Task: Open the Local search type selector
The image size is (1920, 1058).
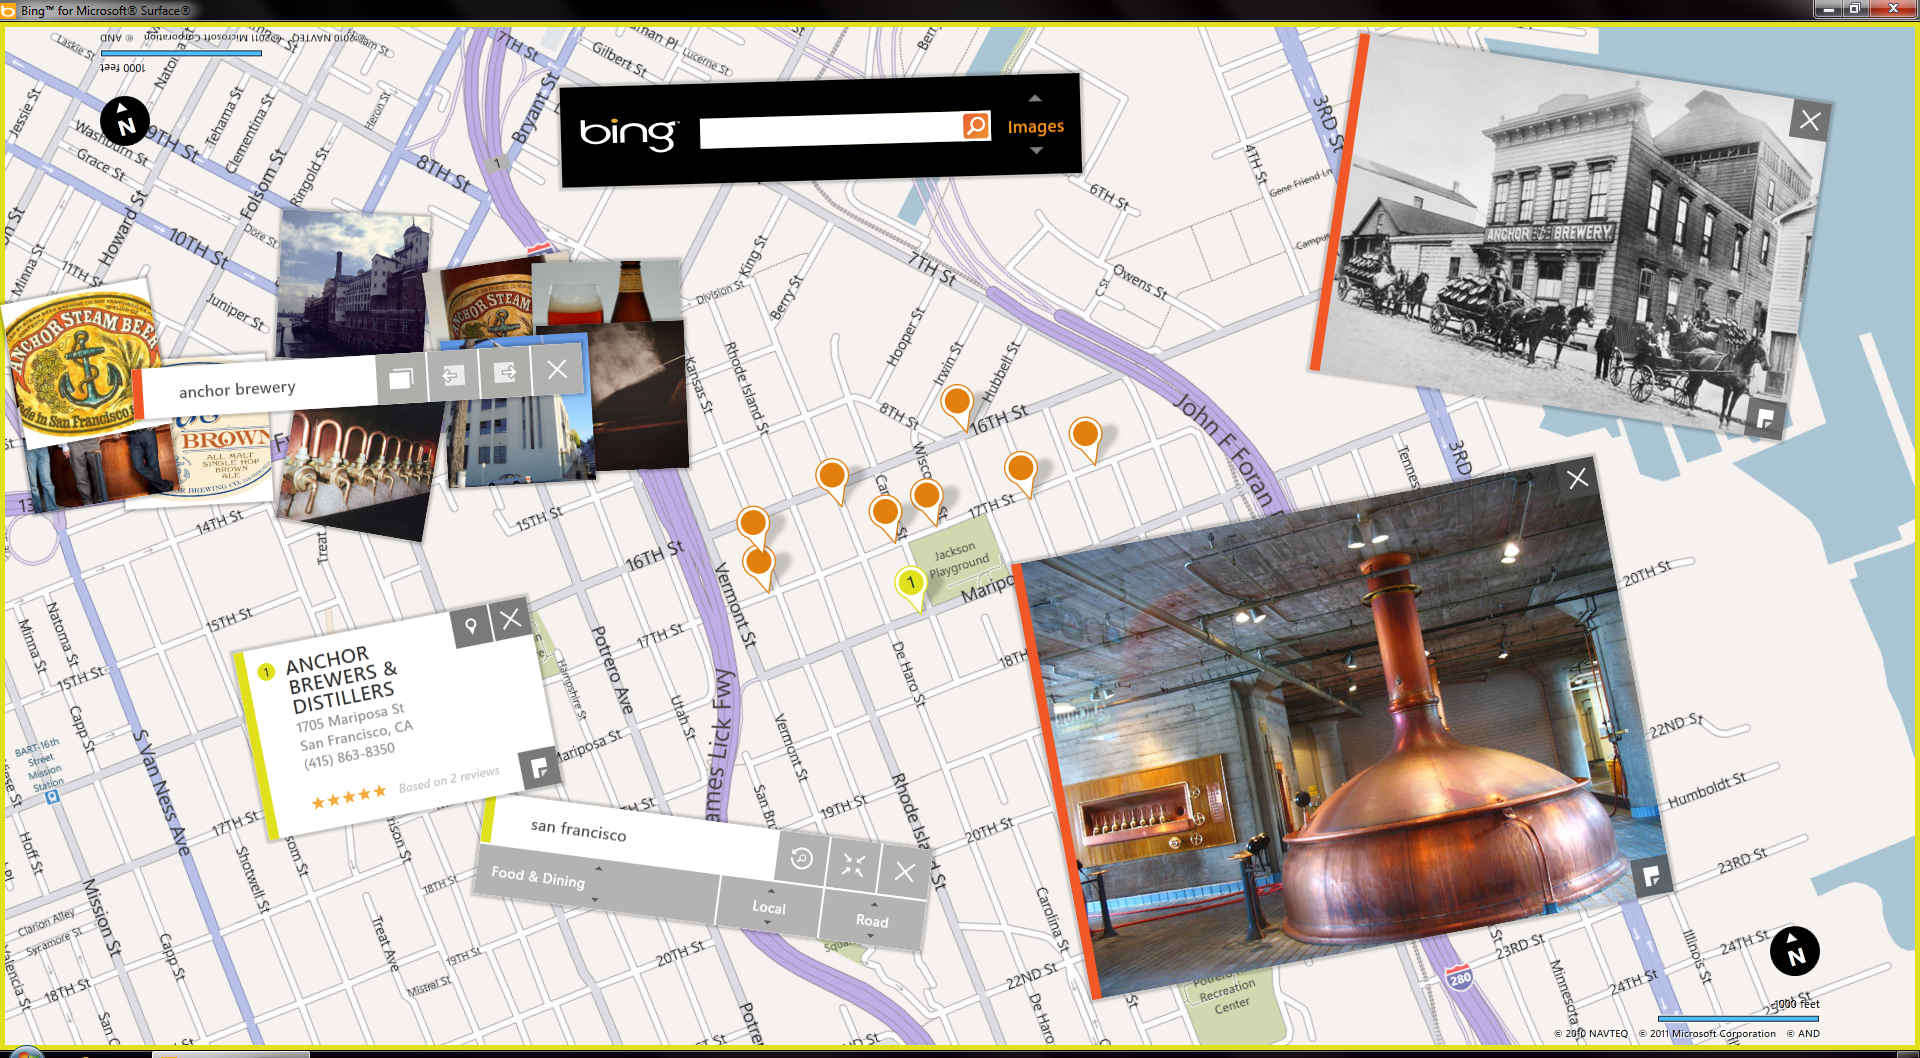Action: tap(769, 908)
